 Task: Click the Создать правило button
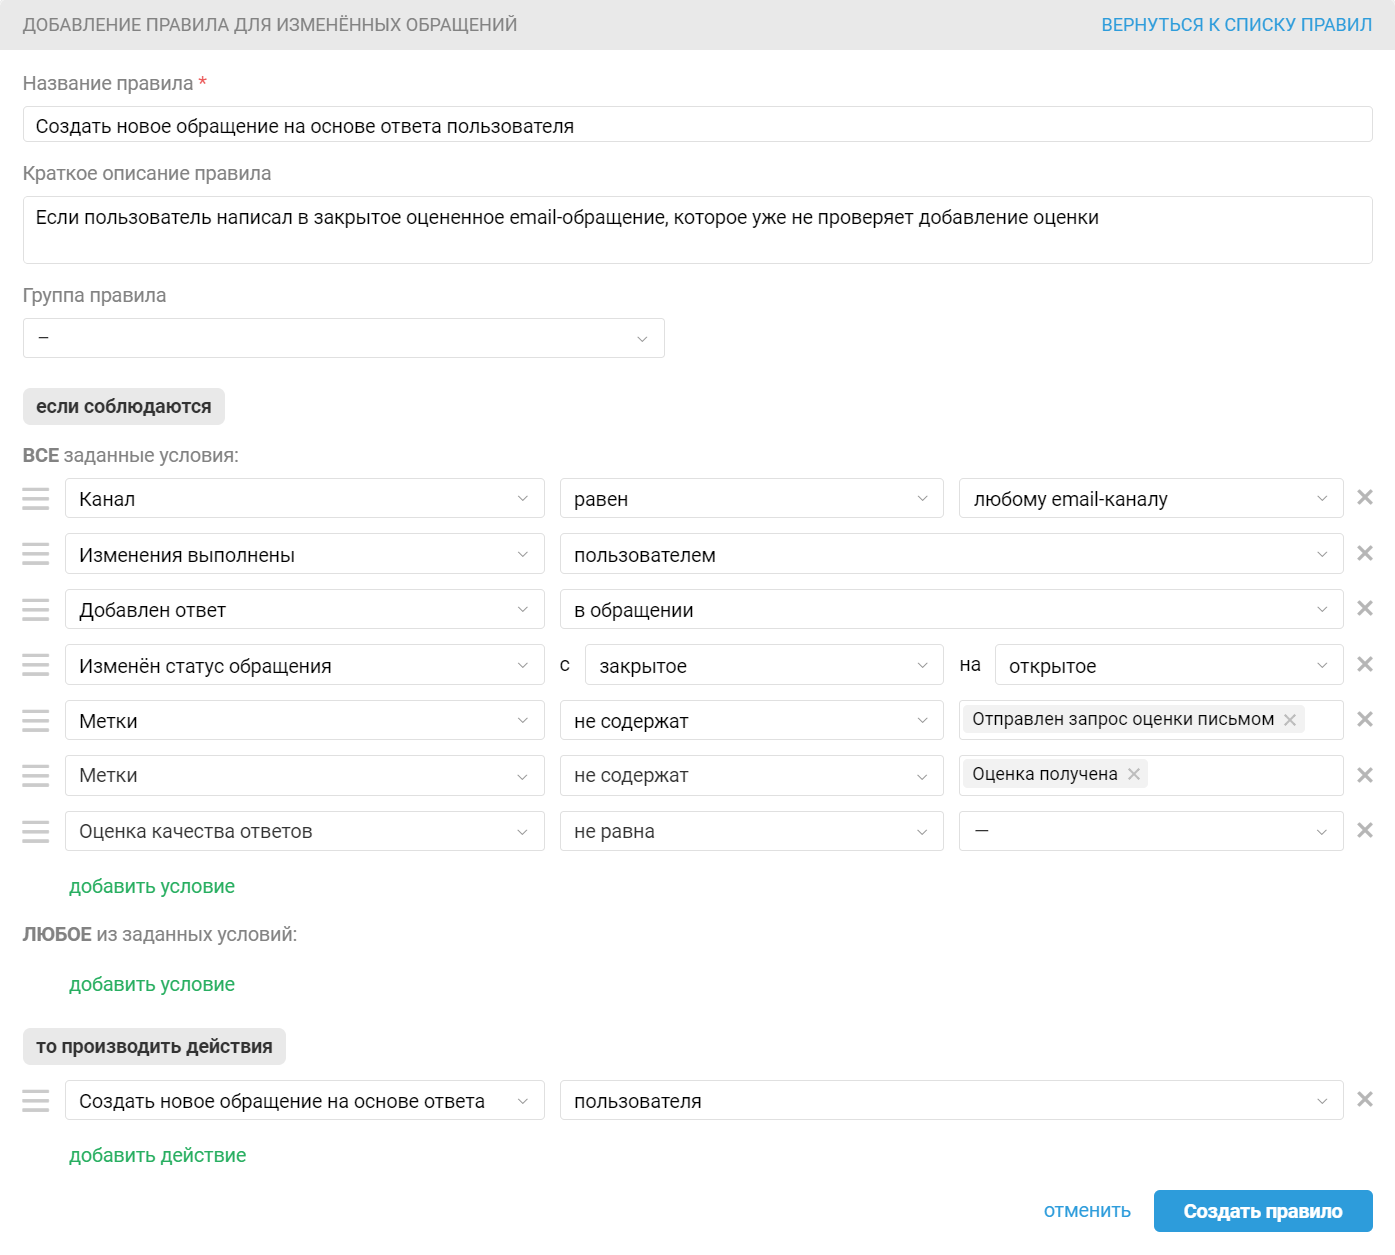click(x=1262, y=1211)
